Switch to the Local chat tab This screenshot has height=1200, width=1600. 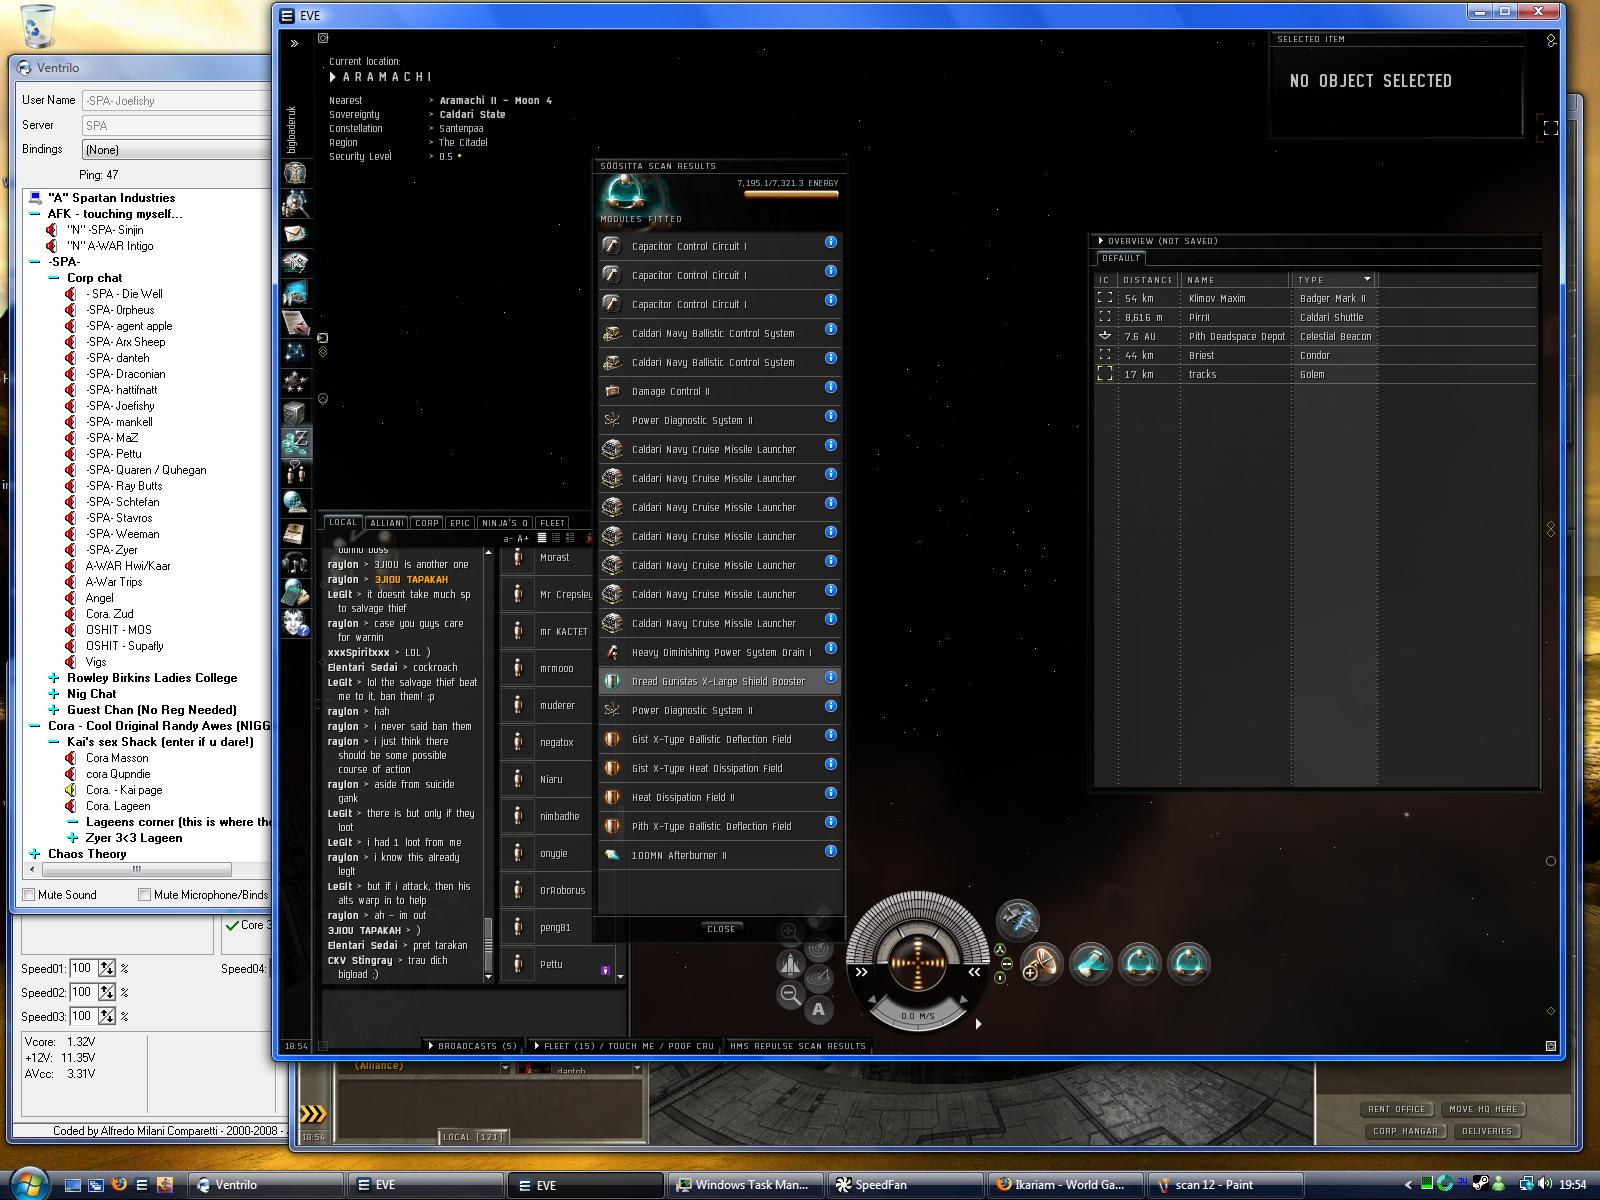[x=343, y=522]
